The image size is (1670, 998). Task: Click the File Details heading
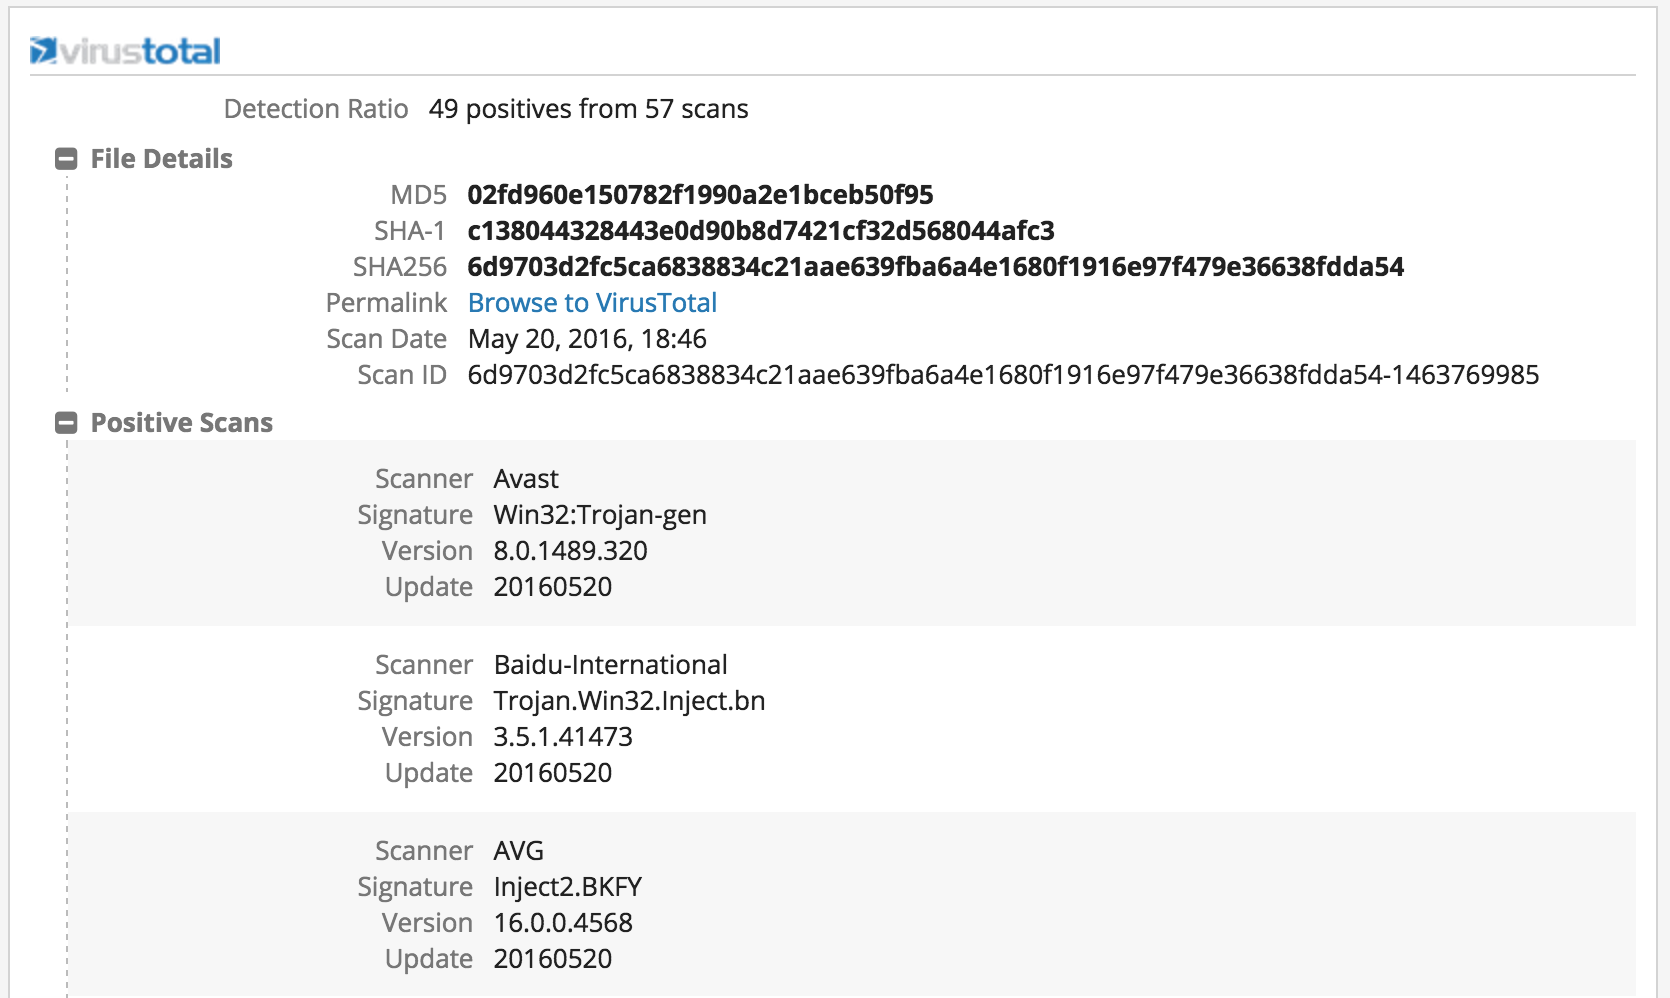161,159
